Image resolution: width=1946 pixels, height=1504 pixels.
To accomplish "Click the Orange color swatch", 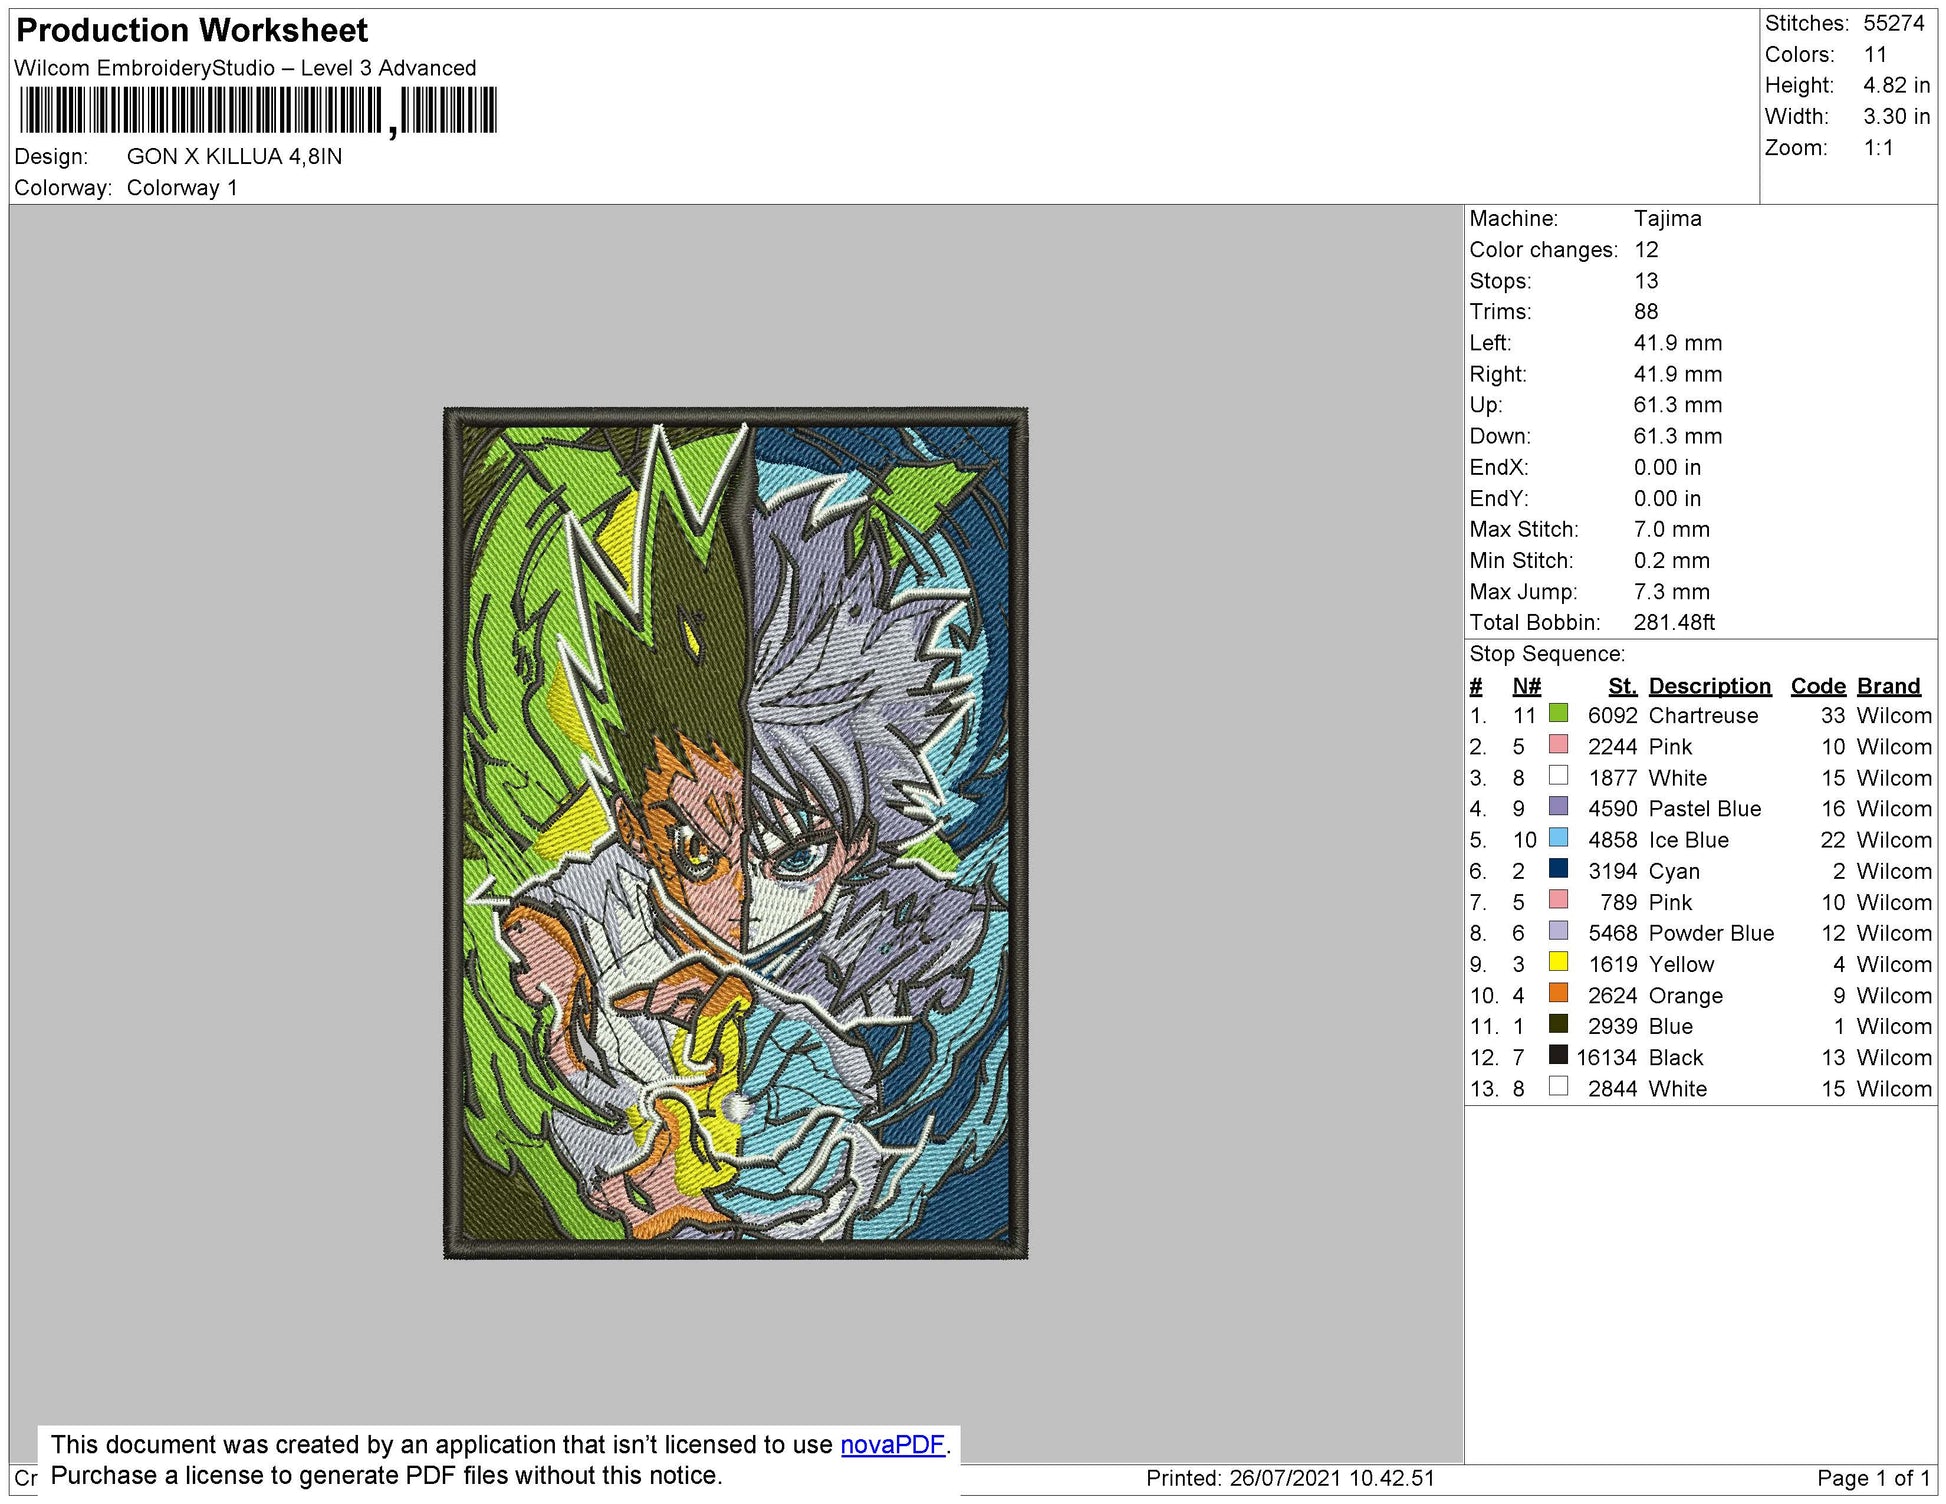I will tap(1557, 993).
